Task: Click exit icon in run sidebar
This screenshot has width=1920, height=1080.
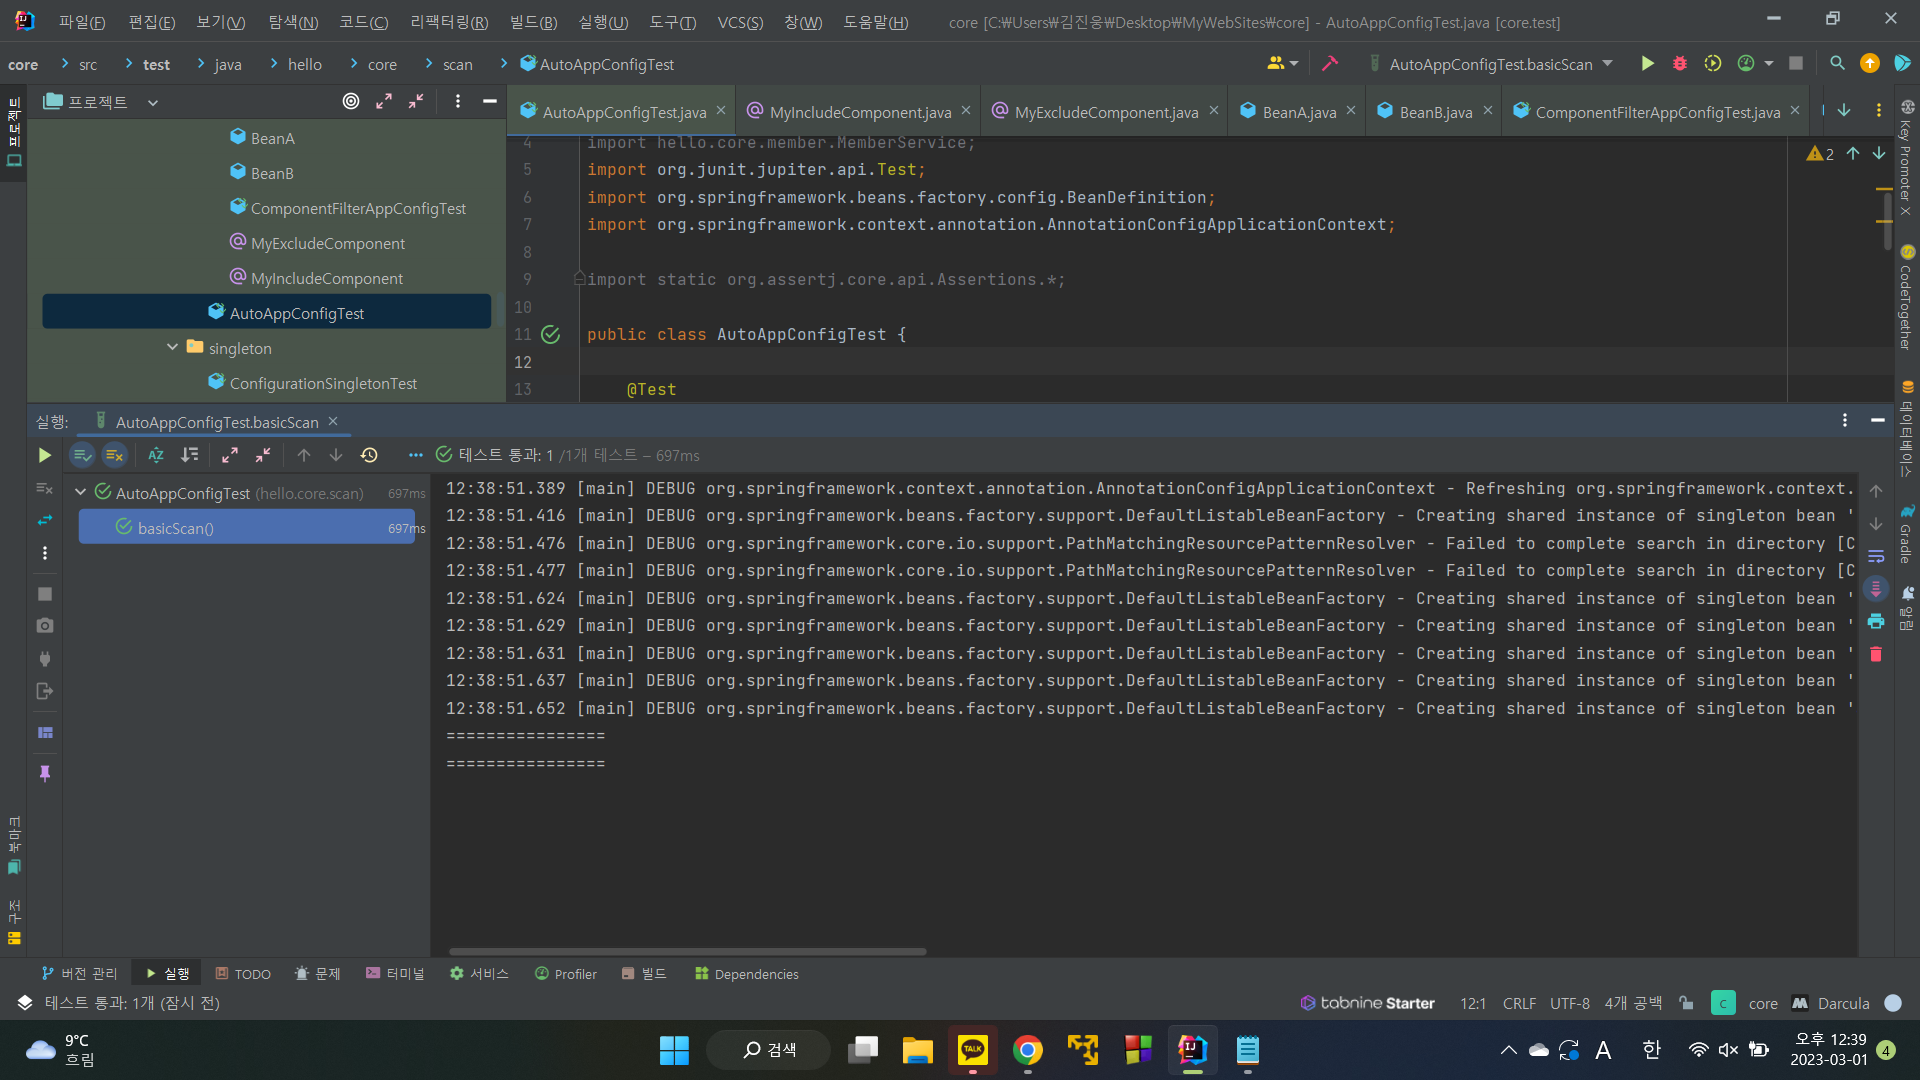Action: [44, 691]
